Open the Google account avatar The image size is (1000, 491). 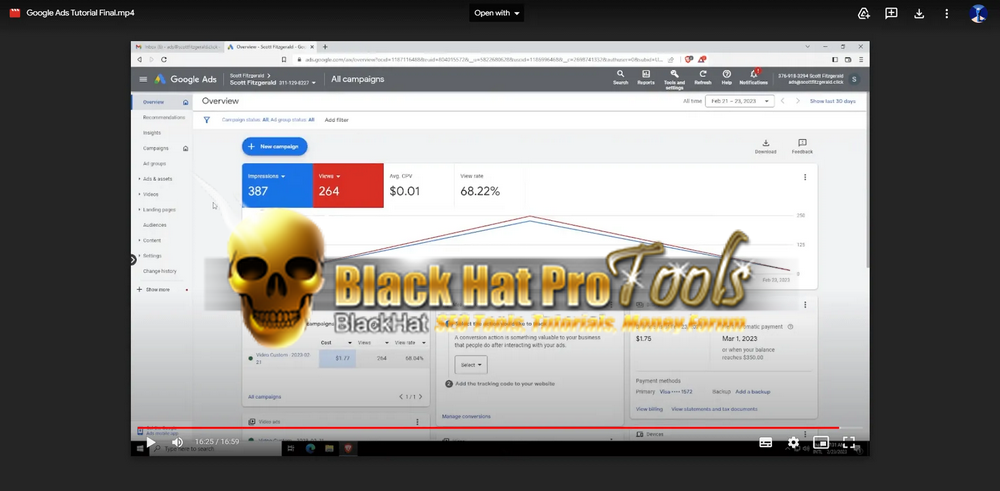click(978, 13)
